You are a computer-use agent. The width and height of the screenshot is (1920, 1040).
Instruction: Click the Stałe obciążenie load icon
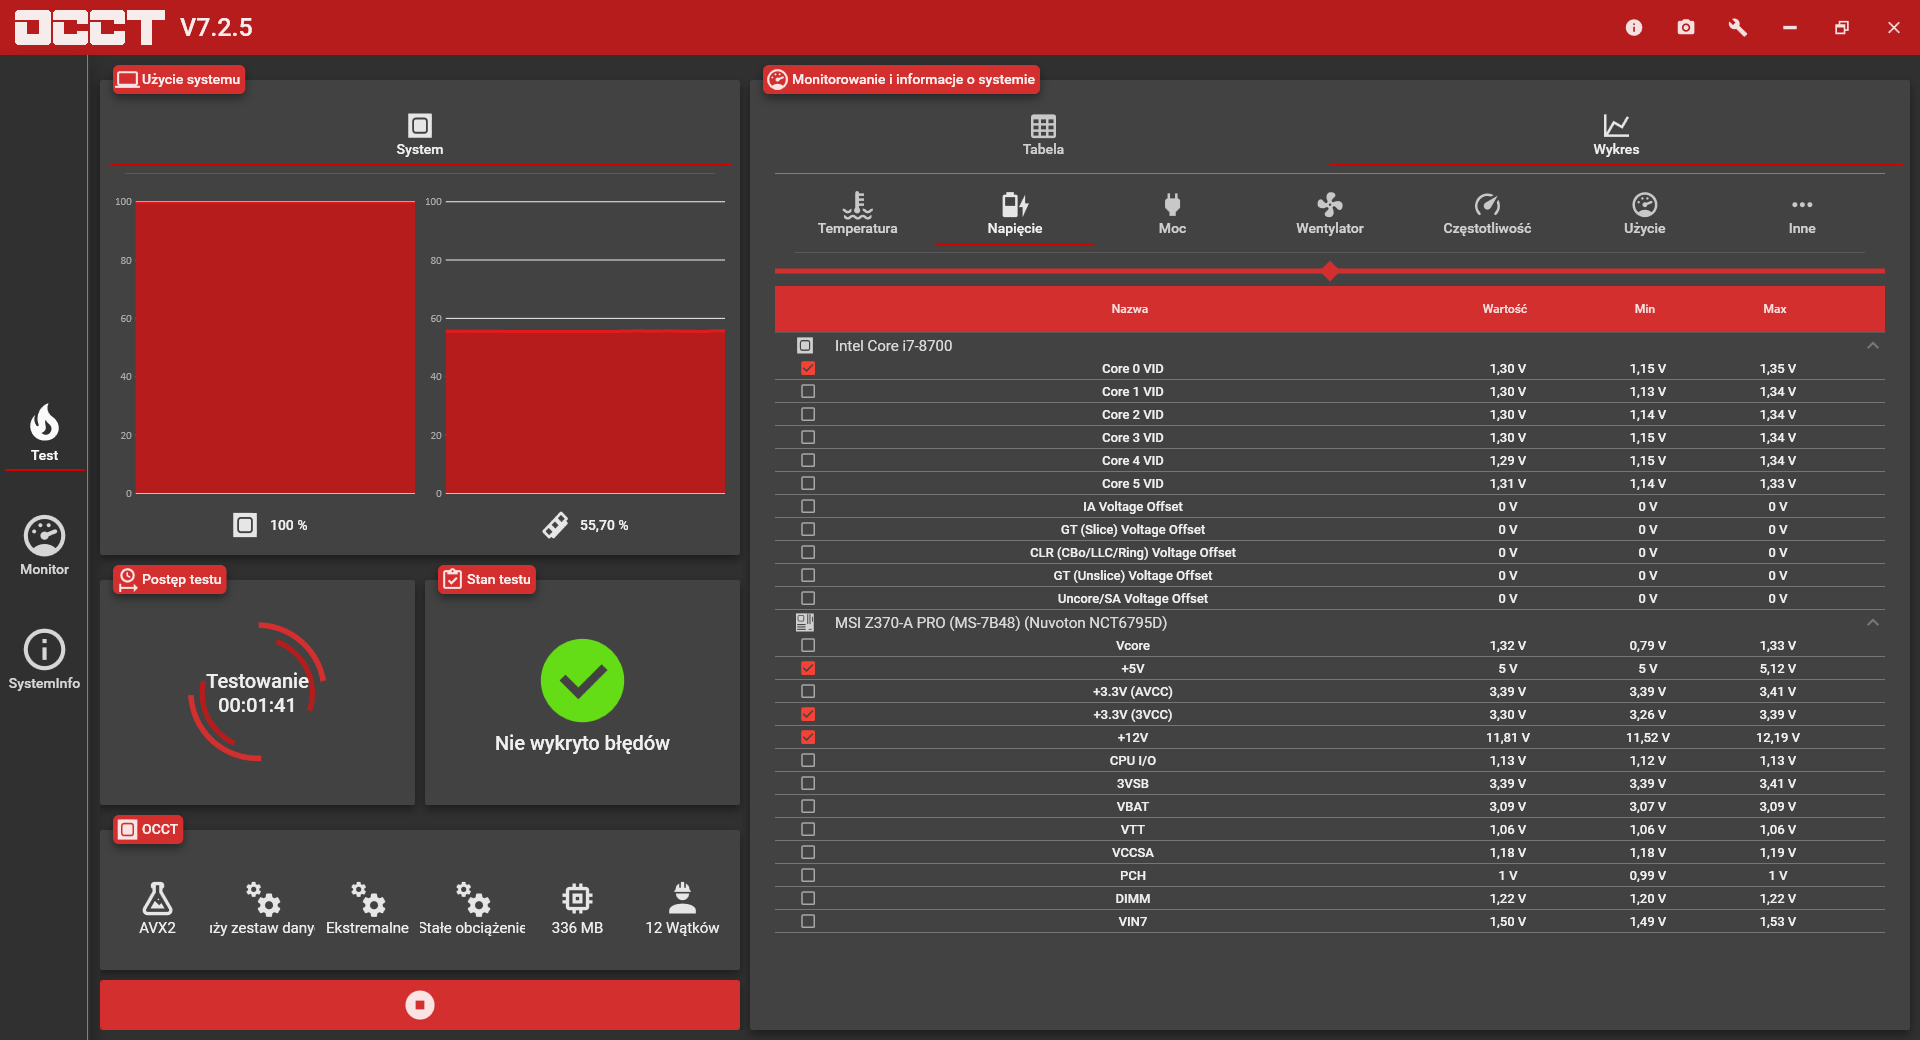point(473,899)
